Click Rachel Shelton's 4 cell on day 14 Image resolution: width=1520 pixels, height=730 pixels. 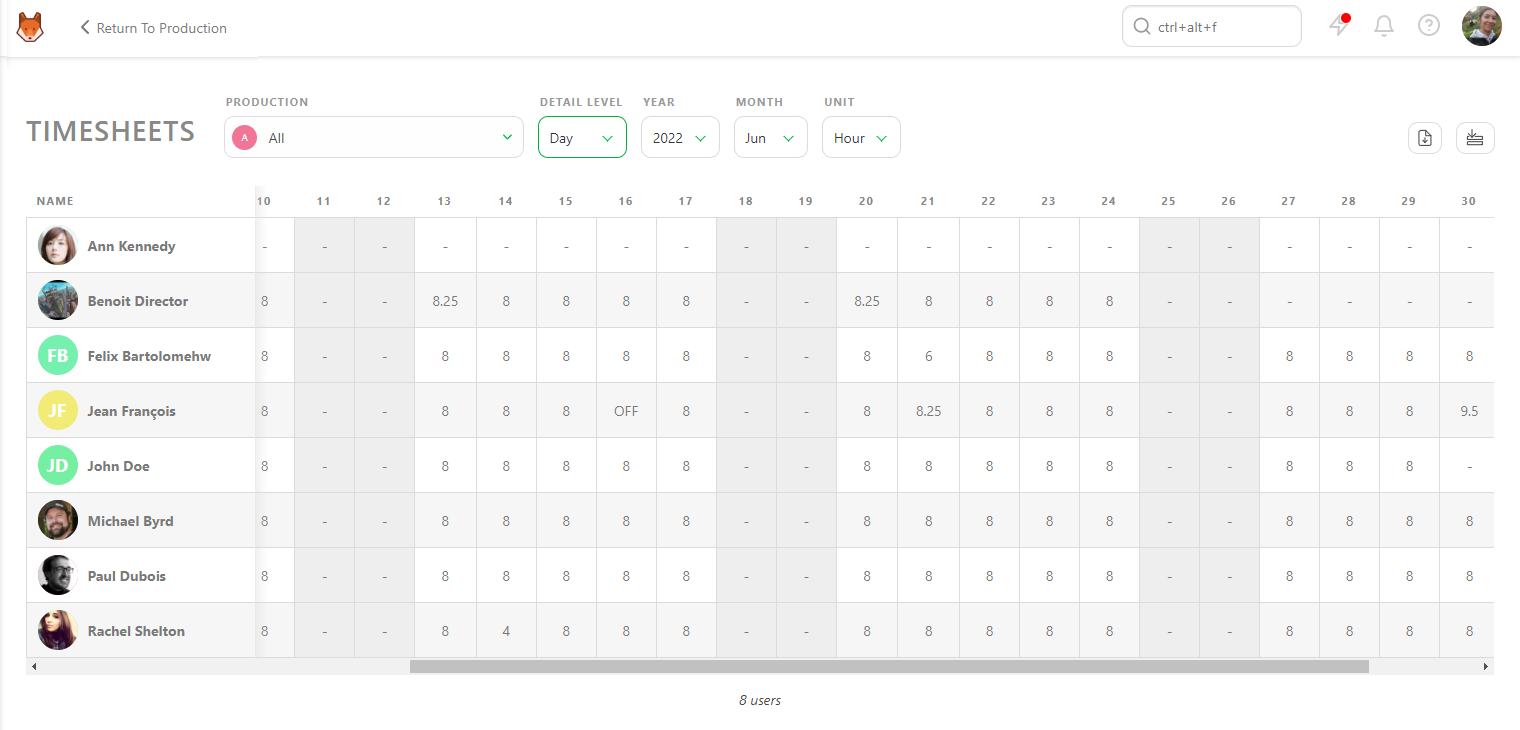tap(506, 631)
